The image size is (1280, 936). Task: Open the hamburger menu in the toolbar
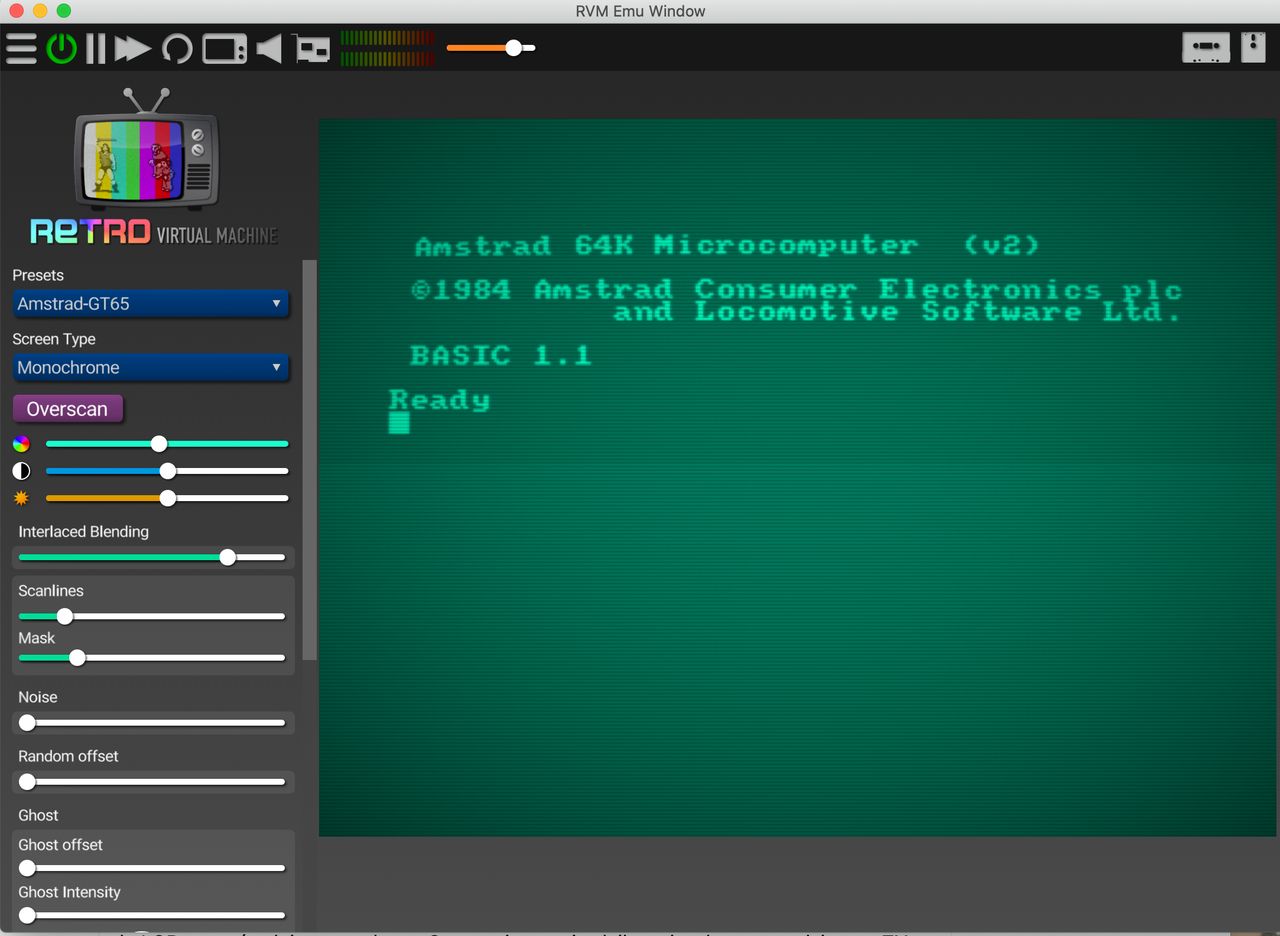pyautogui.click(x=21, y=48)
